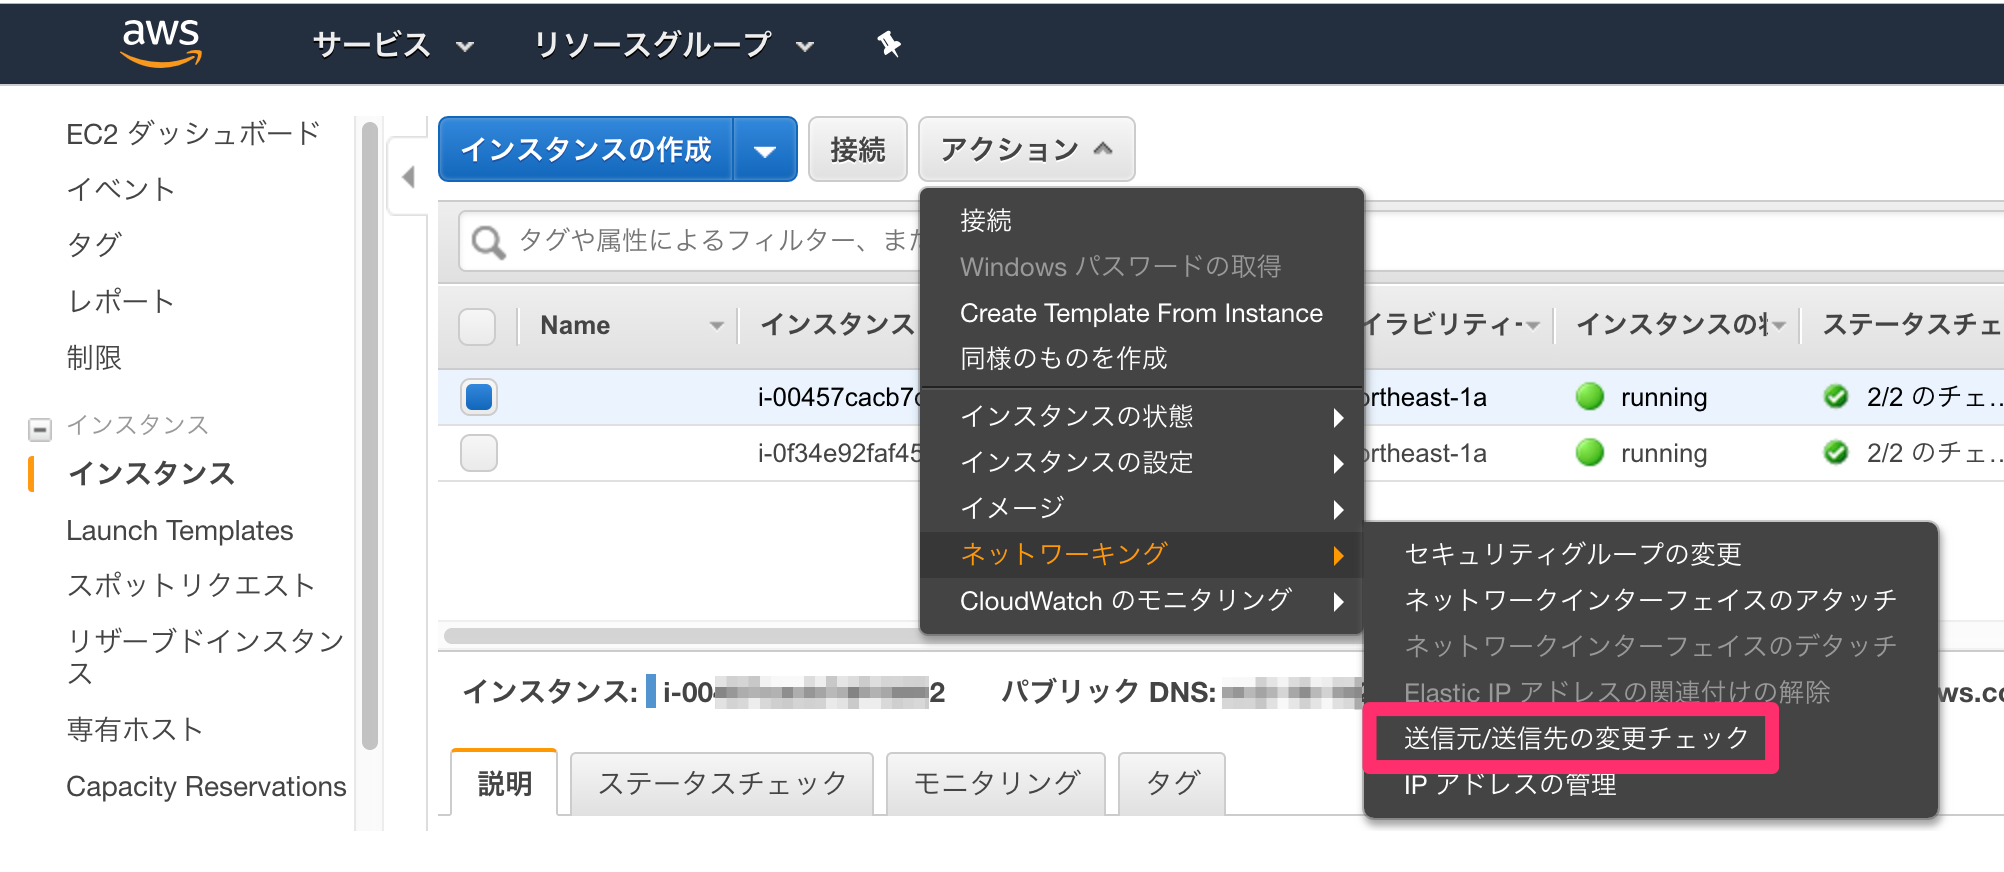Expand インスタンスの設定 submenu

point(1141,462)
